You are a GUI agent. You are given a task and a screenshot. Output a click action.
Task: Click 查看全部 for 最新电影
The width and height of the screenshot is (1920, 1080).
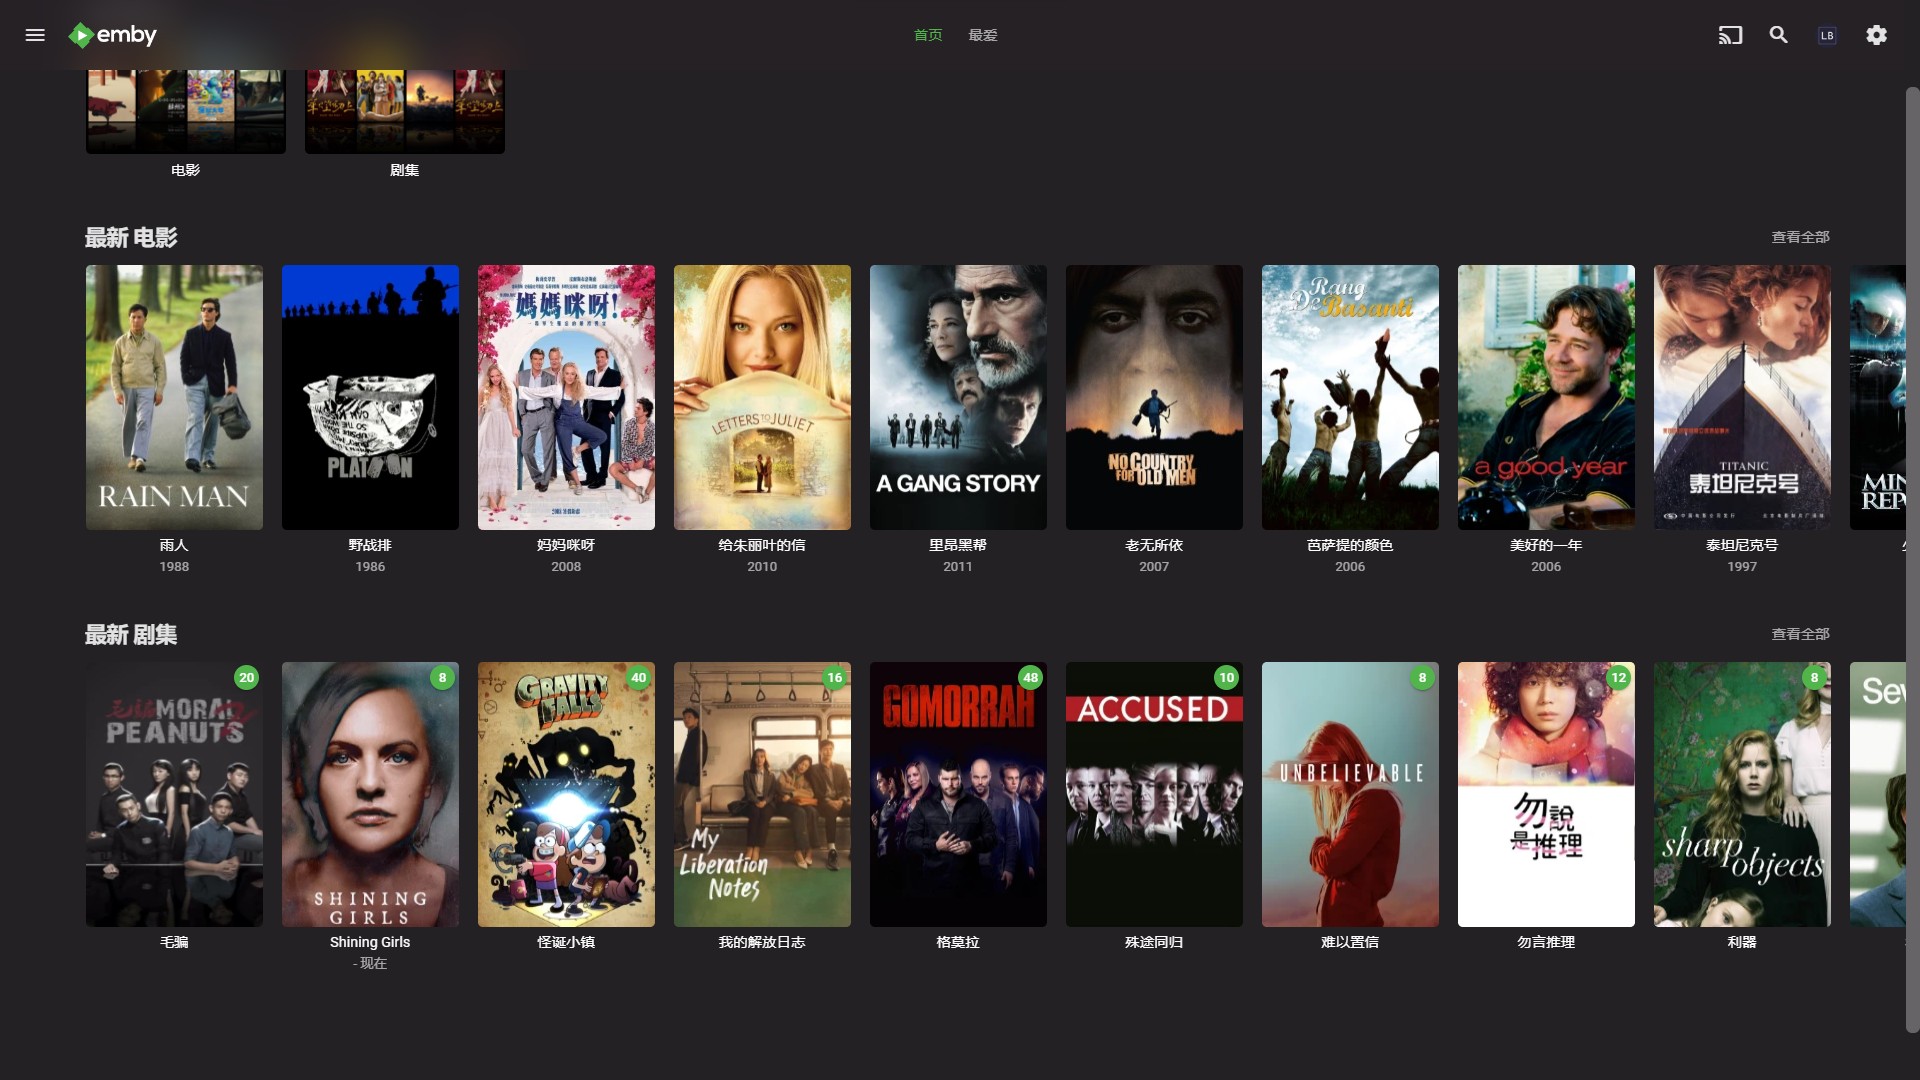(1800, 237)
